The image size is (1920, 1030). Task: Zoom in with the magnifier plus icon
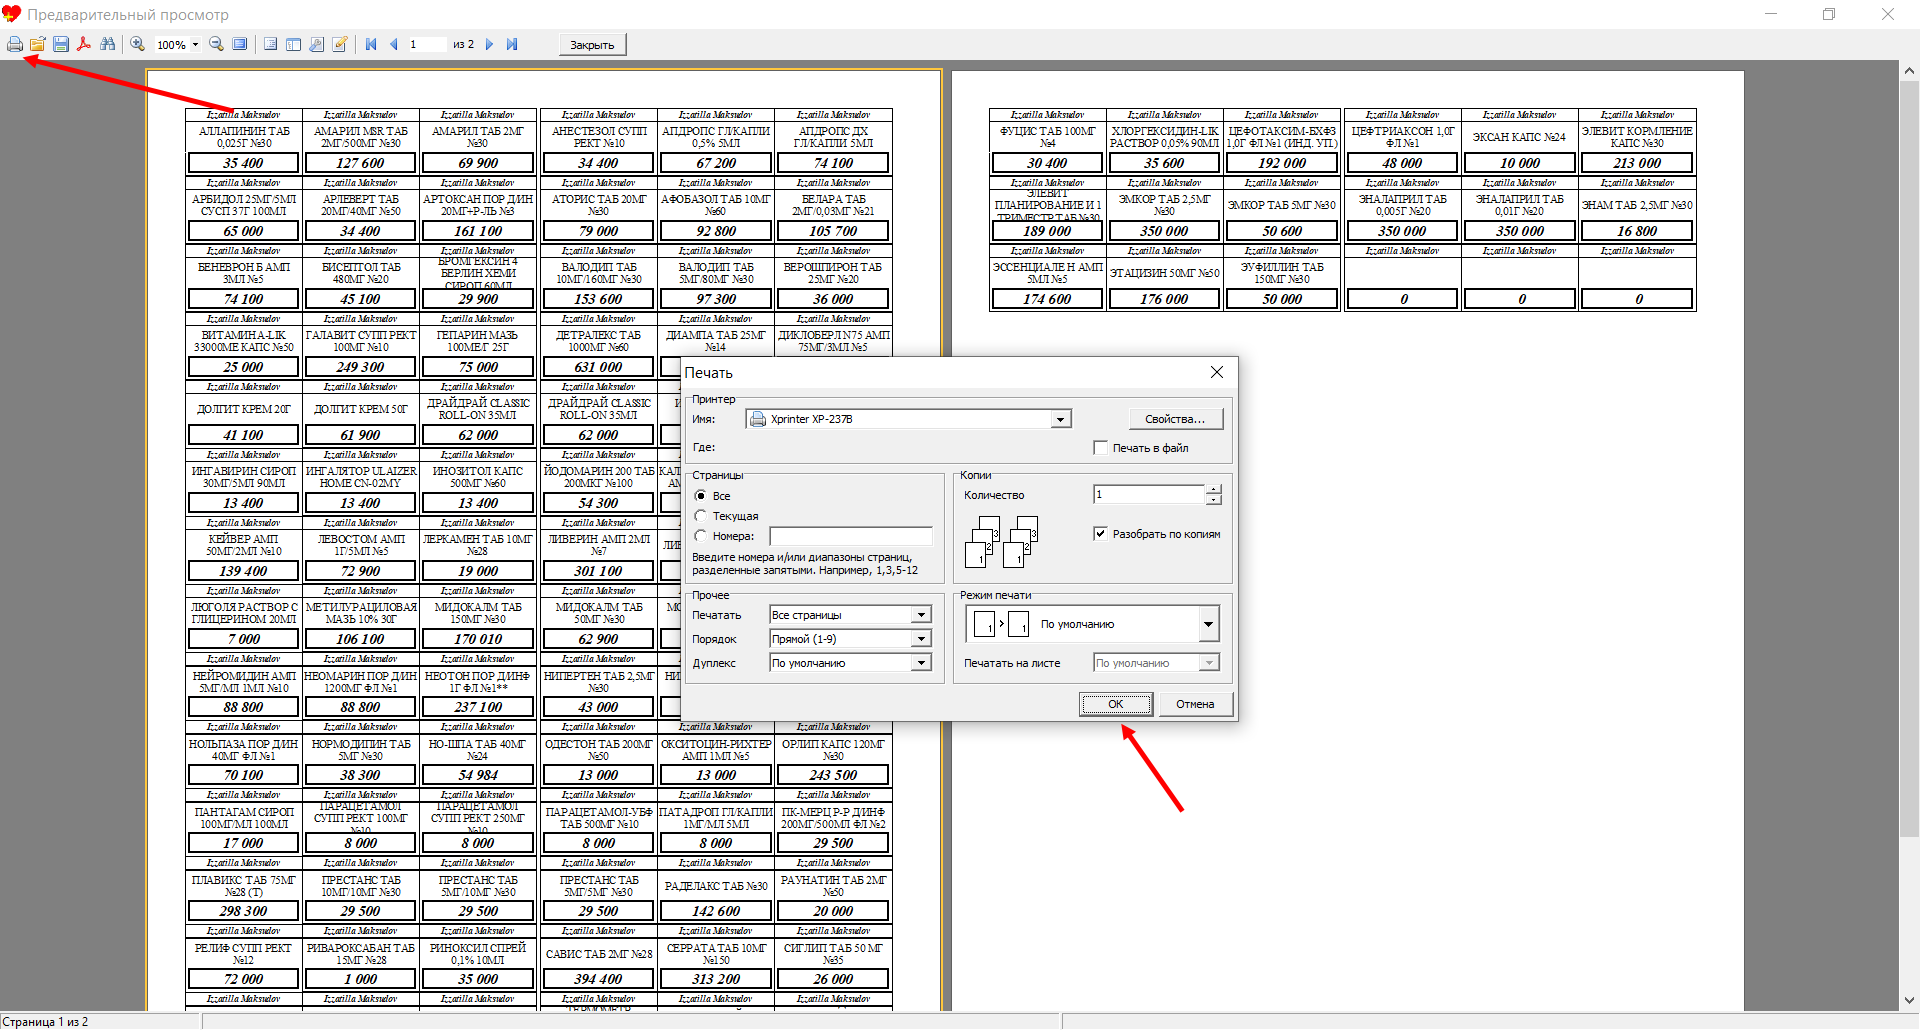[x=138, y=44]
